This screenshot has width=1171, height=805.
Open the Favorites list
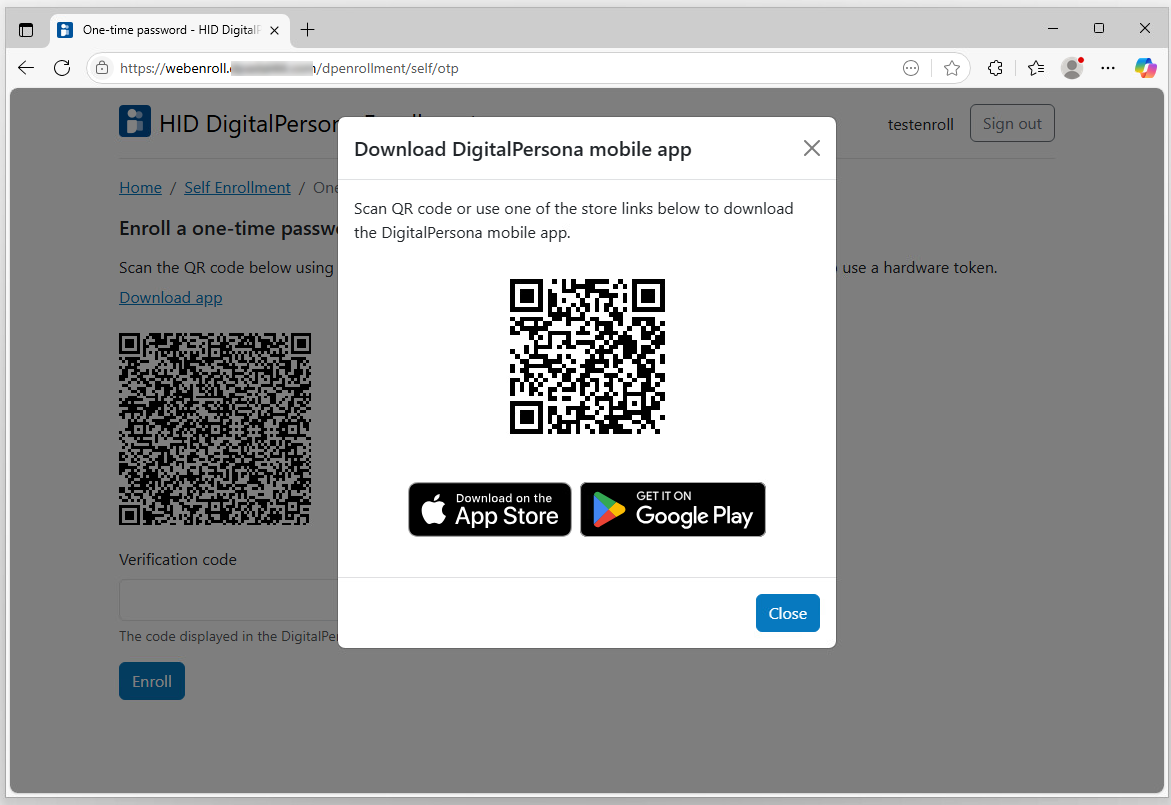(1035, 68)
